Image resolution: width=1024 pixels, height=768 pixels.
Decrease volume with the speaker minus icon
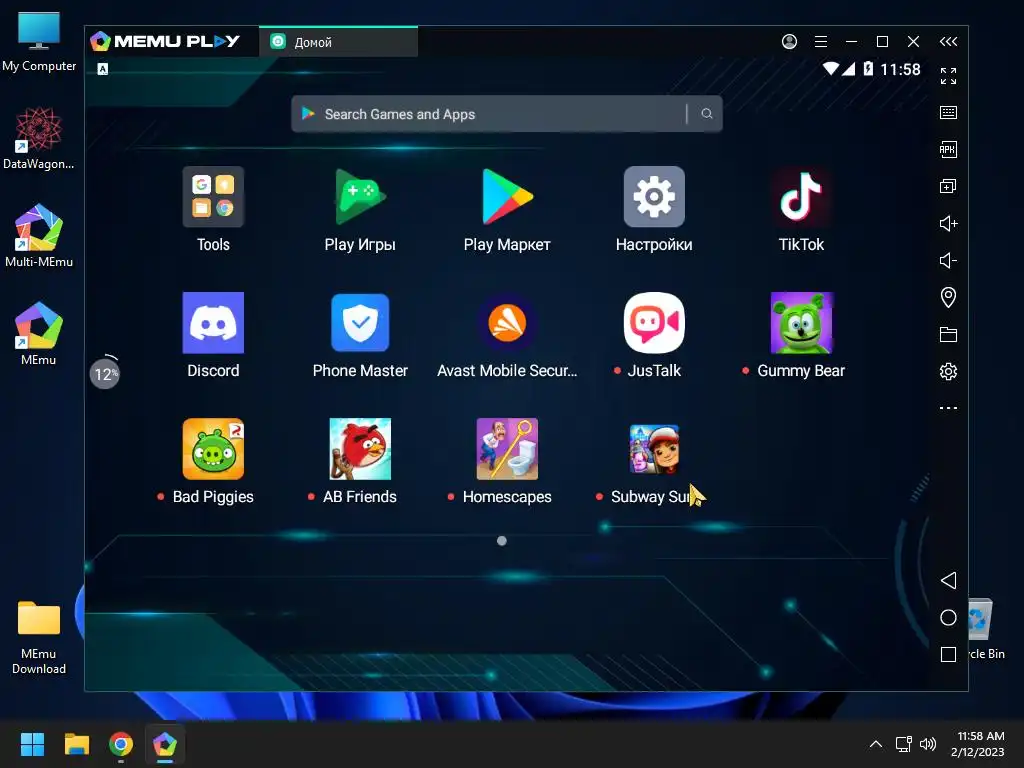(x=948, y=261)
